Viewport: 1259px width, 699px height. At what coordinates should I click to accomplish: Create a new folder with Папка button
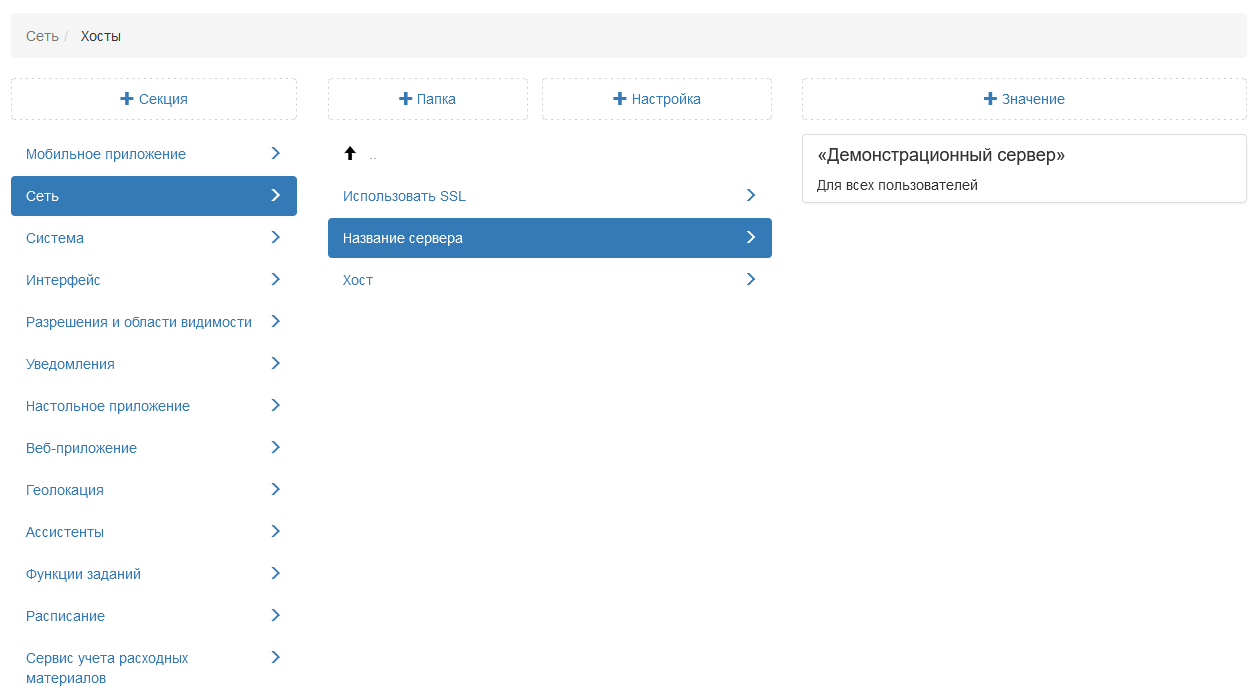[428, 99]
